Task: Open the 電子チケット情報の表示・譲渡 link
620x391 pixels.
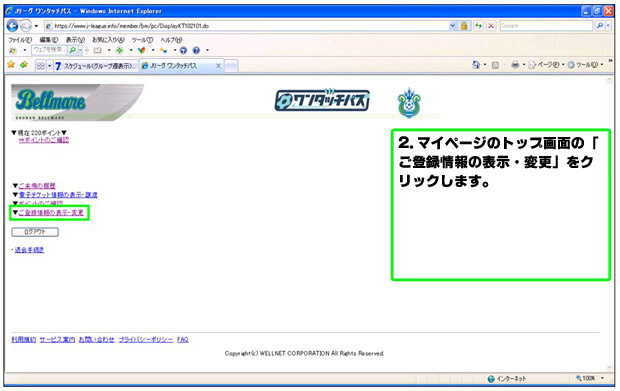Action: pos(58,195)
